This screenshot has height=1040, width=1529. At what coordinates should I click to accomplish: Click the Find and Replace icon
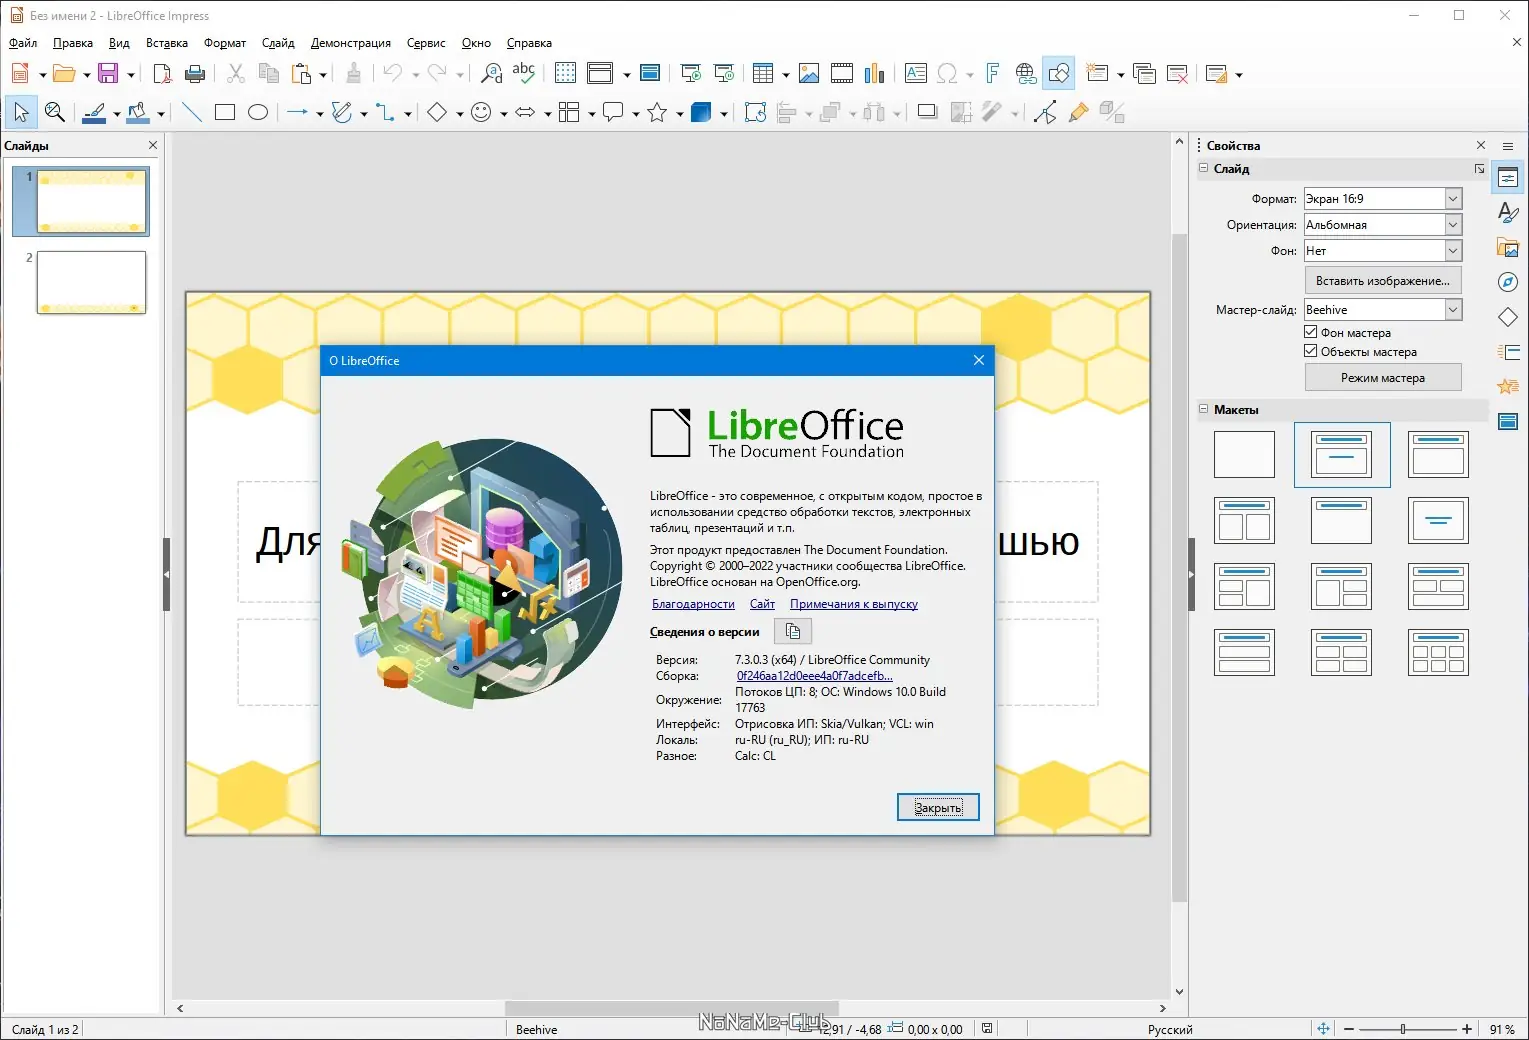[491, 73]
